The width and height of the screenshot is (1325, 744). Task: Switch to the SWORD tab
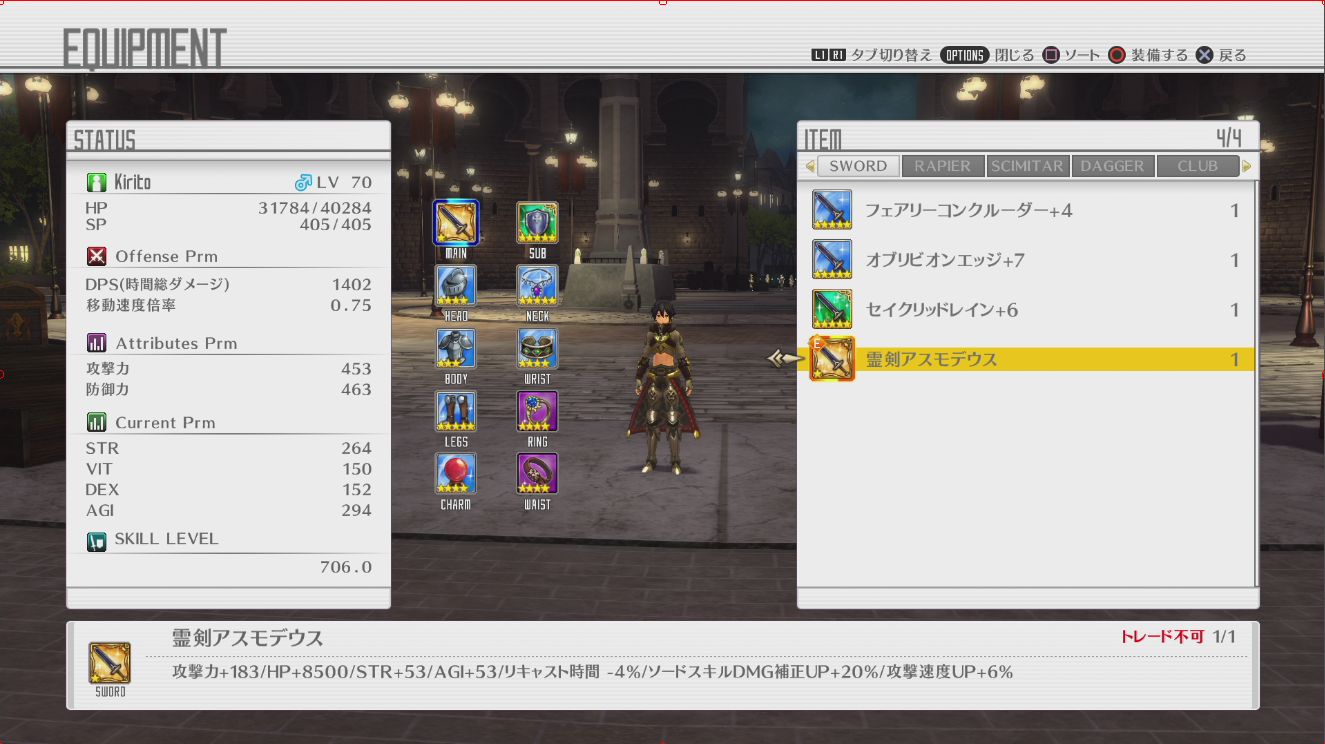coord(858,166)
